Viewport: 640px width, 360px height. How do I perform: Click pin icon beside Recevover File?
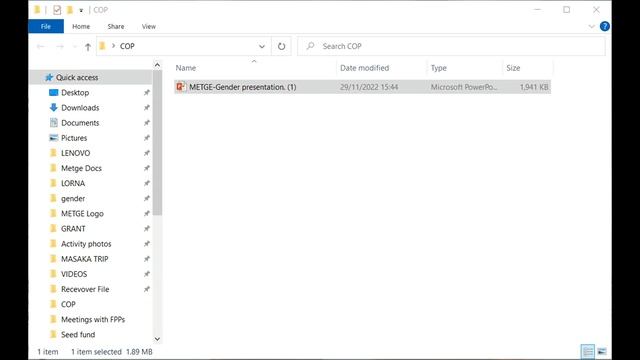pos(147,289)
